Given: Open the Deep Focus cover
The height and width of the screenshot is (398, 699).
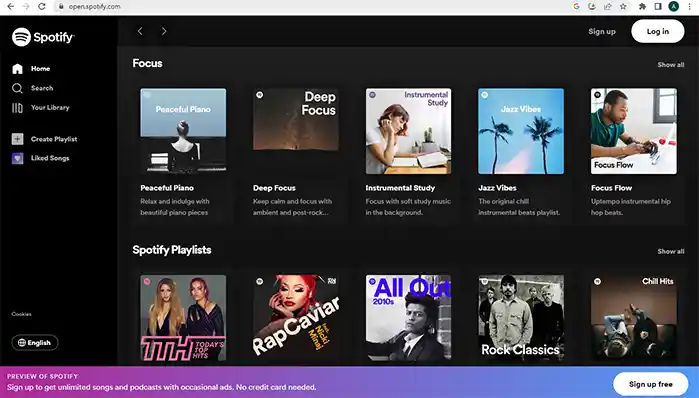Looking at the screenshot, I should point(296,131).
